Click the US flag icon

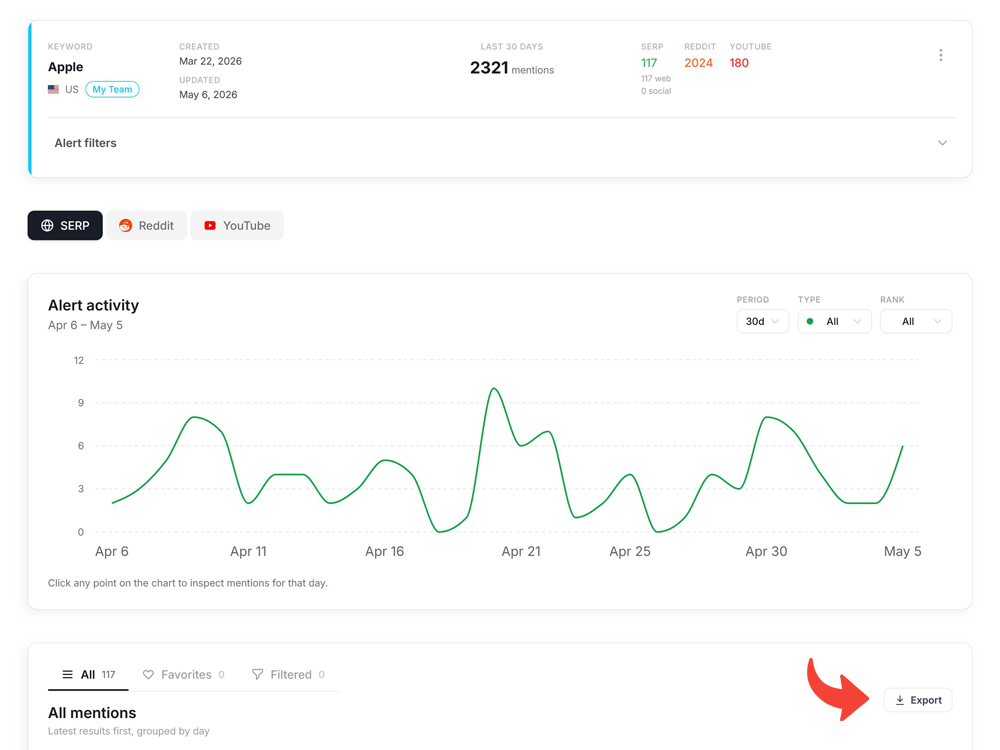[x=53, y=89]
